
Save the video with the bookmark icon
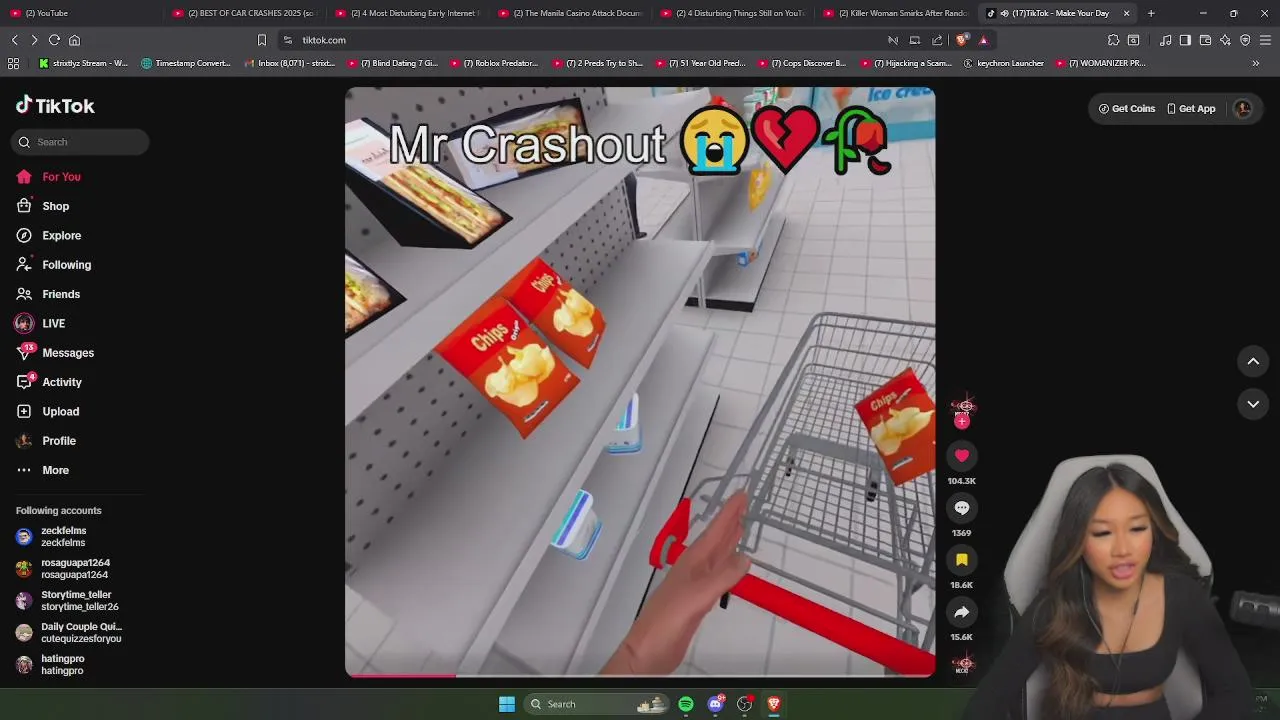pos(961,560)
